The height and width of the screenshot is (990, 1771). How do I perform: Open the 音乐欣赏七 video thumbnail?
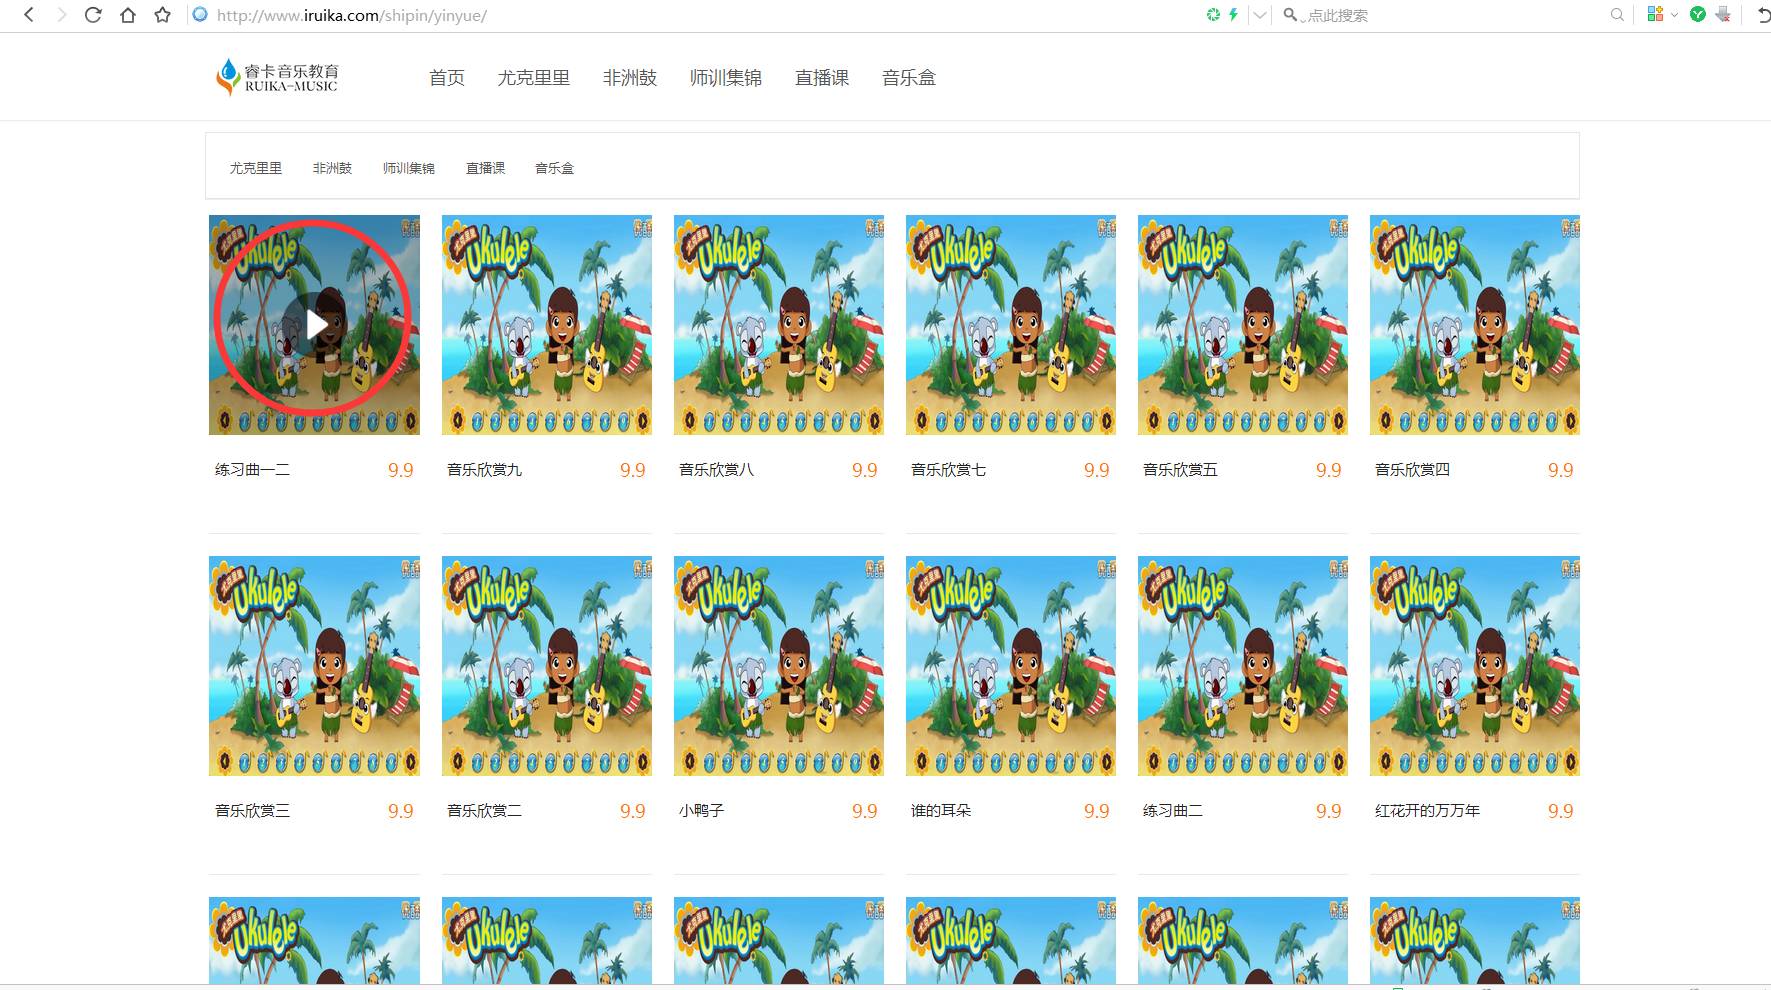tap(1011, 325)
